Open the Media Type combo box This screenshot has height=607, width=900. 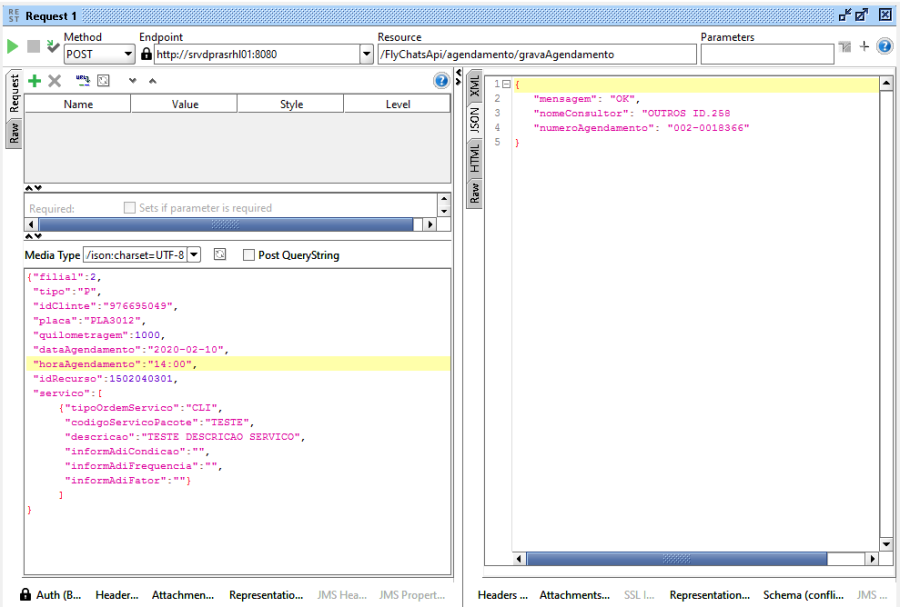coord(194,255)
